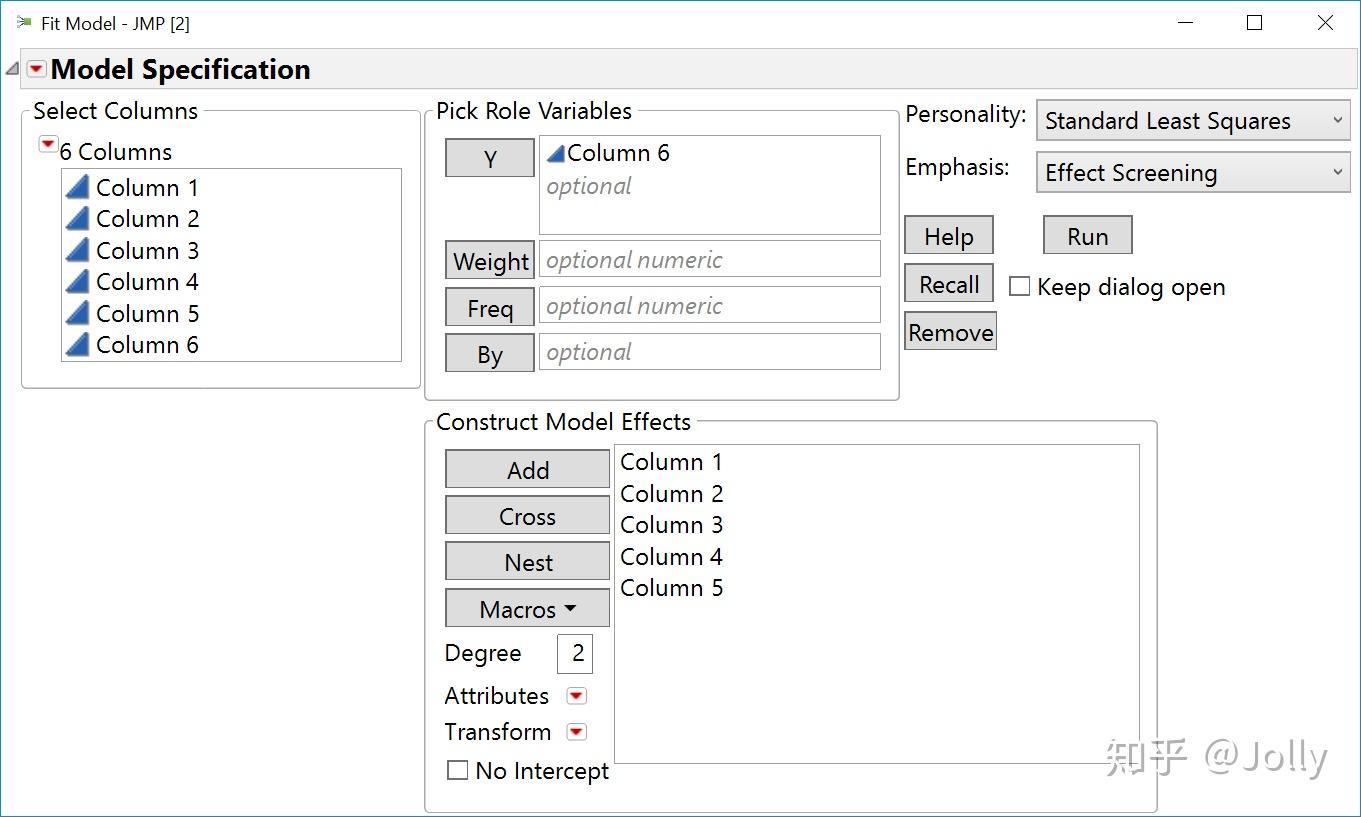The height and width of the screenshot is (817, 1361).
Task: Check the No Intercept box
Action: (x=457, y=771)
